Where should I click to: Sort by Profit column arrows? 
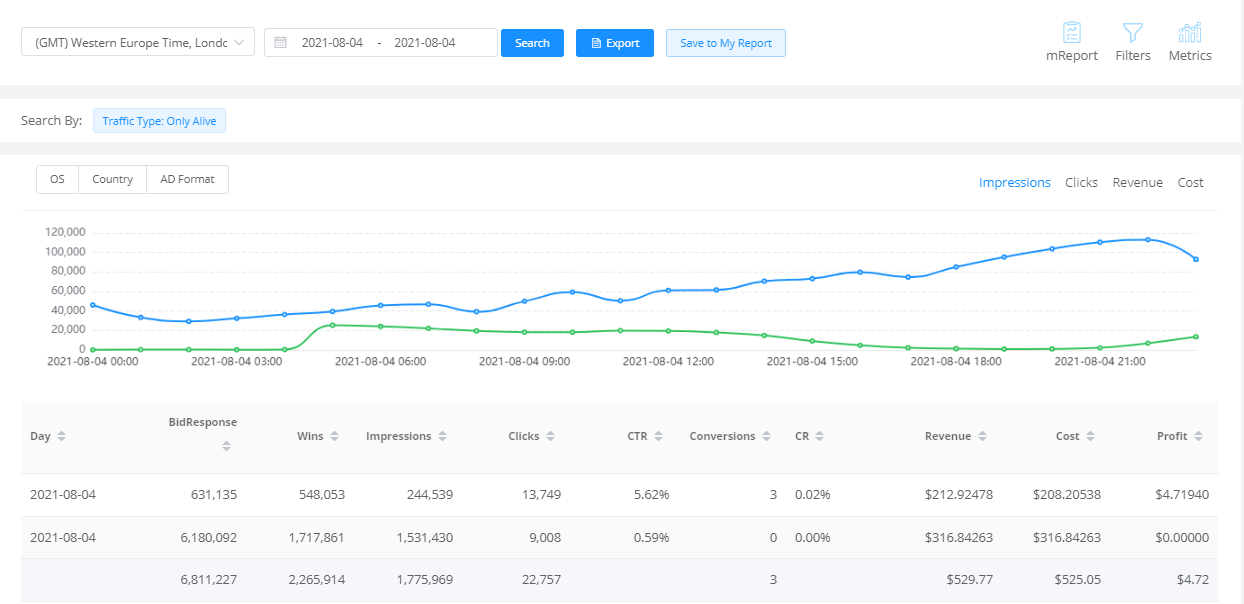point(1198,437)
